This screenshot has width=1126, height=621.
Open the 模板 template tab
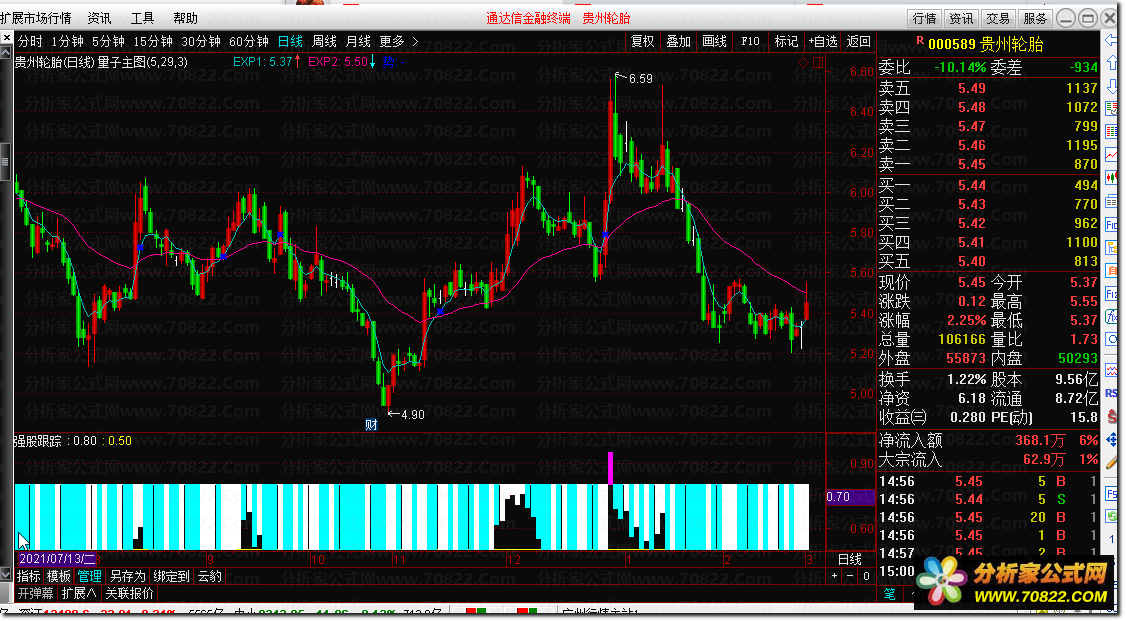[59, 576]
